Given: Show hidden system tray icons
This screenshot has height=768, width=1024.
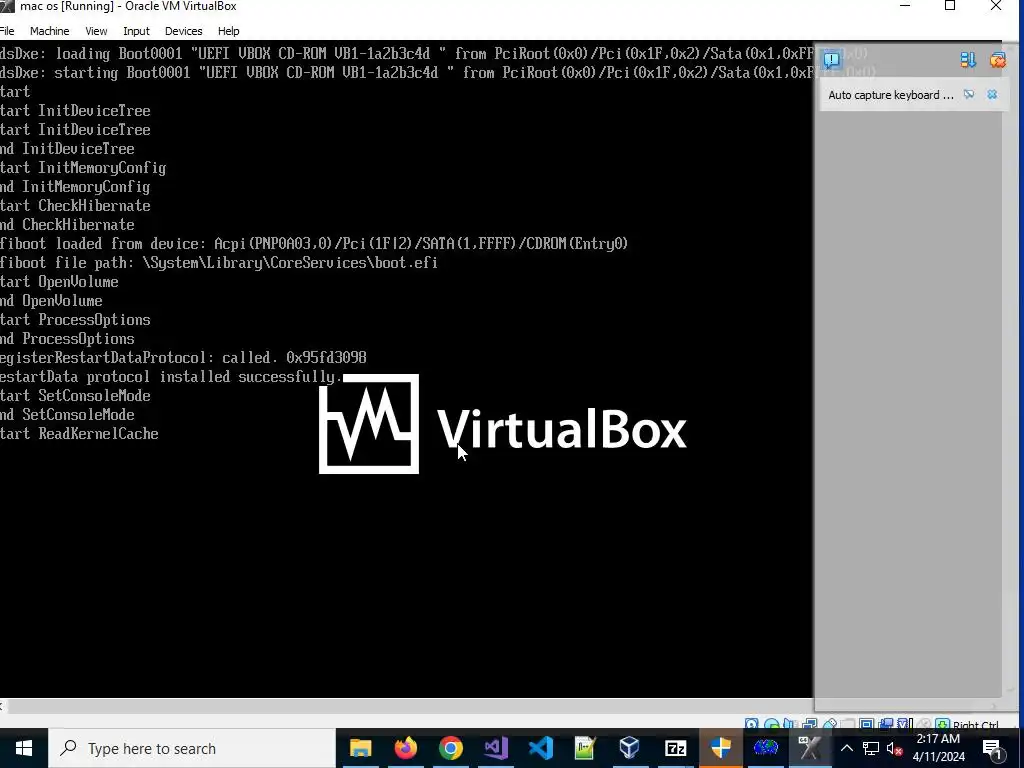Looking at the screenshot, I should click(x=846, y=748).
